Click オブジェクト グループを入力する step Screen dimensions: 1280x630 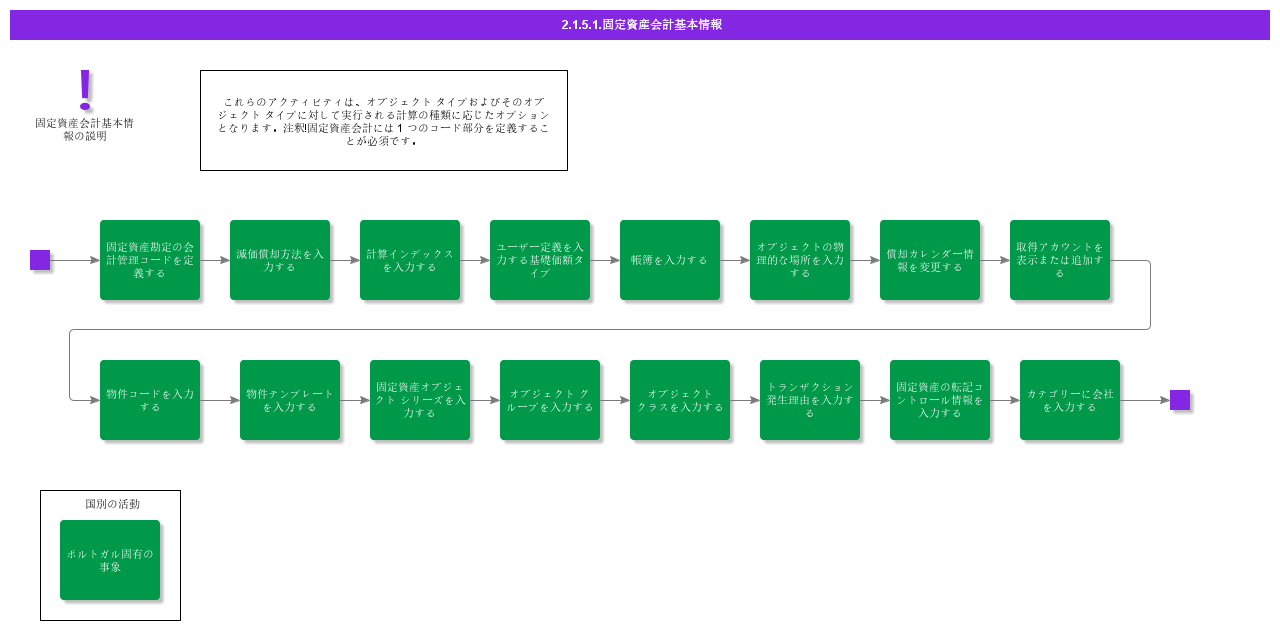pyautogui.click(x=550, y=400)
